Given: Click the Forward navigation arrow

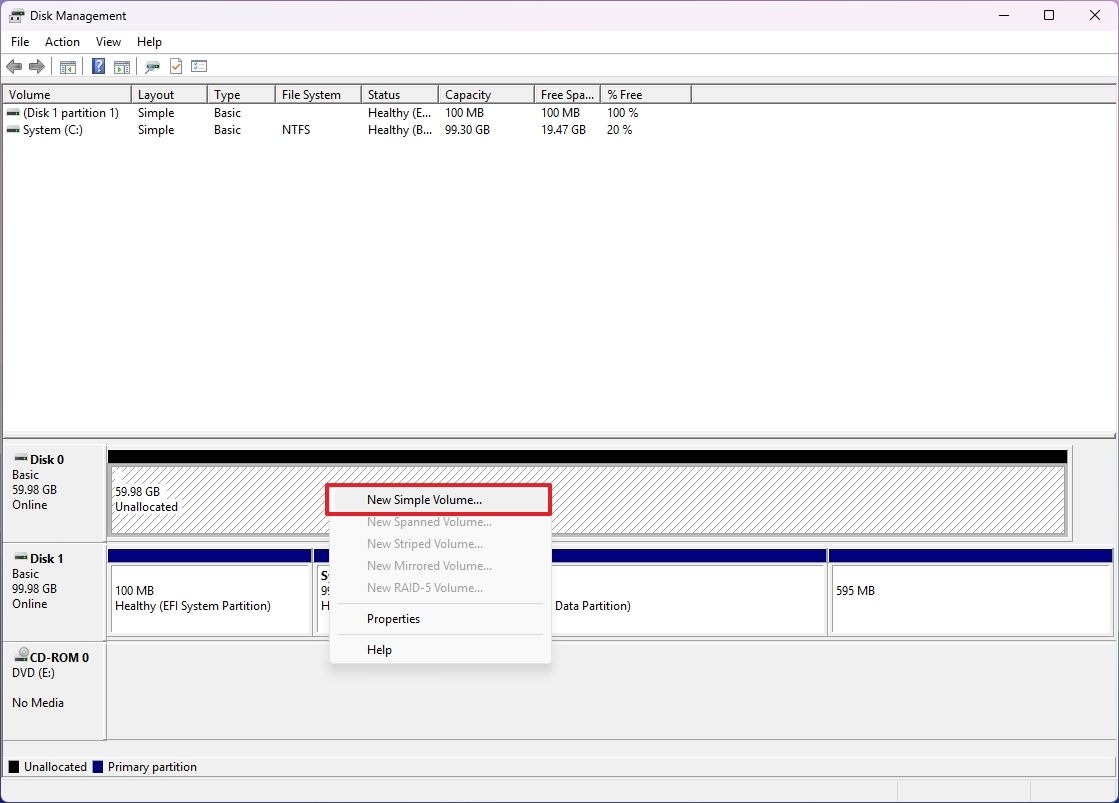Looking at the screenshot, I should click(x=38, y=66).
